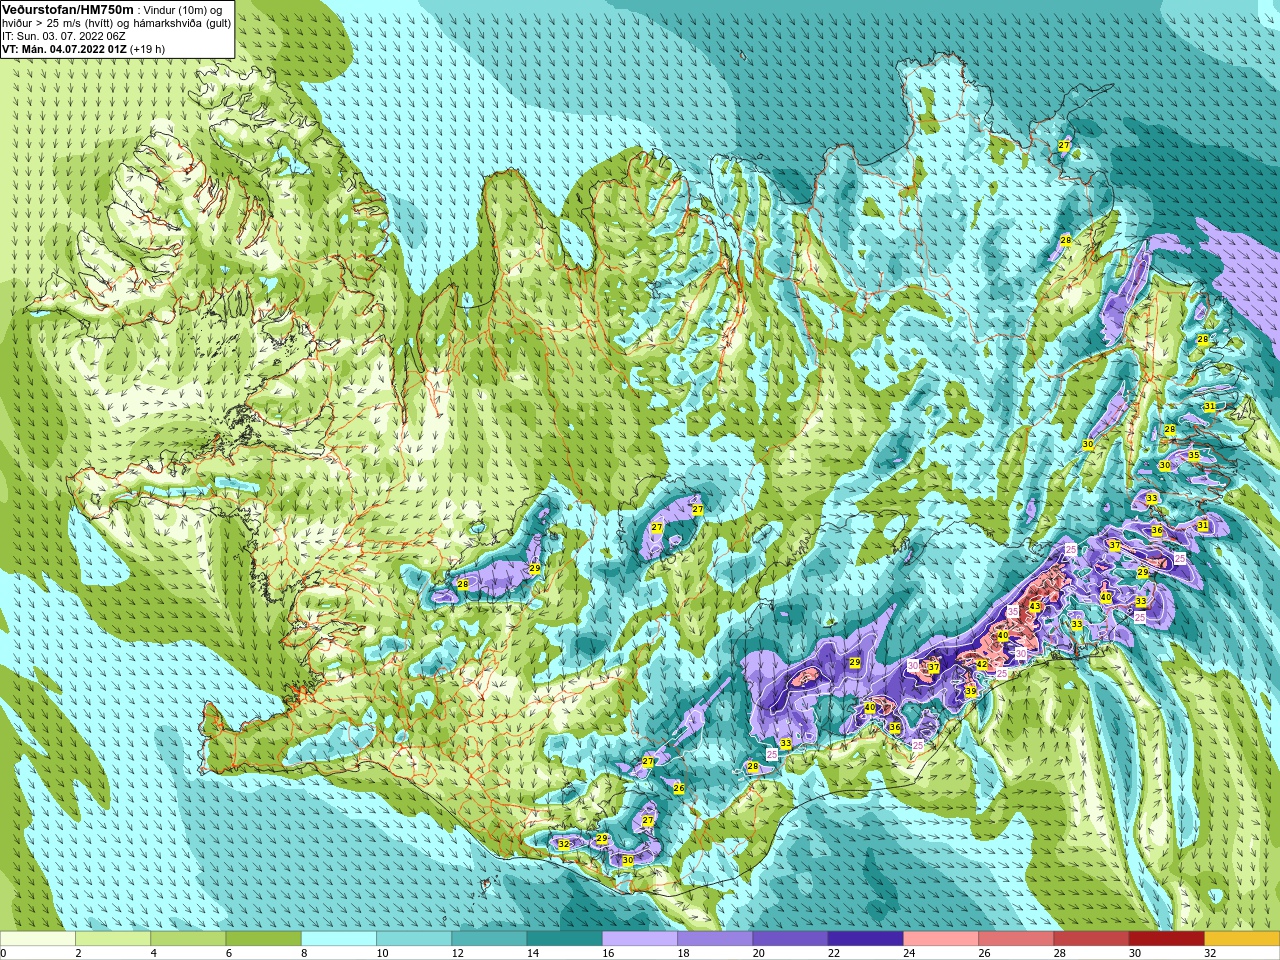Click the yellow gust label 35
The height and width of the screenshot is (960, 1280).
click(1193, 455)
